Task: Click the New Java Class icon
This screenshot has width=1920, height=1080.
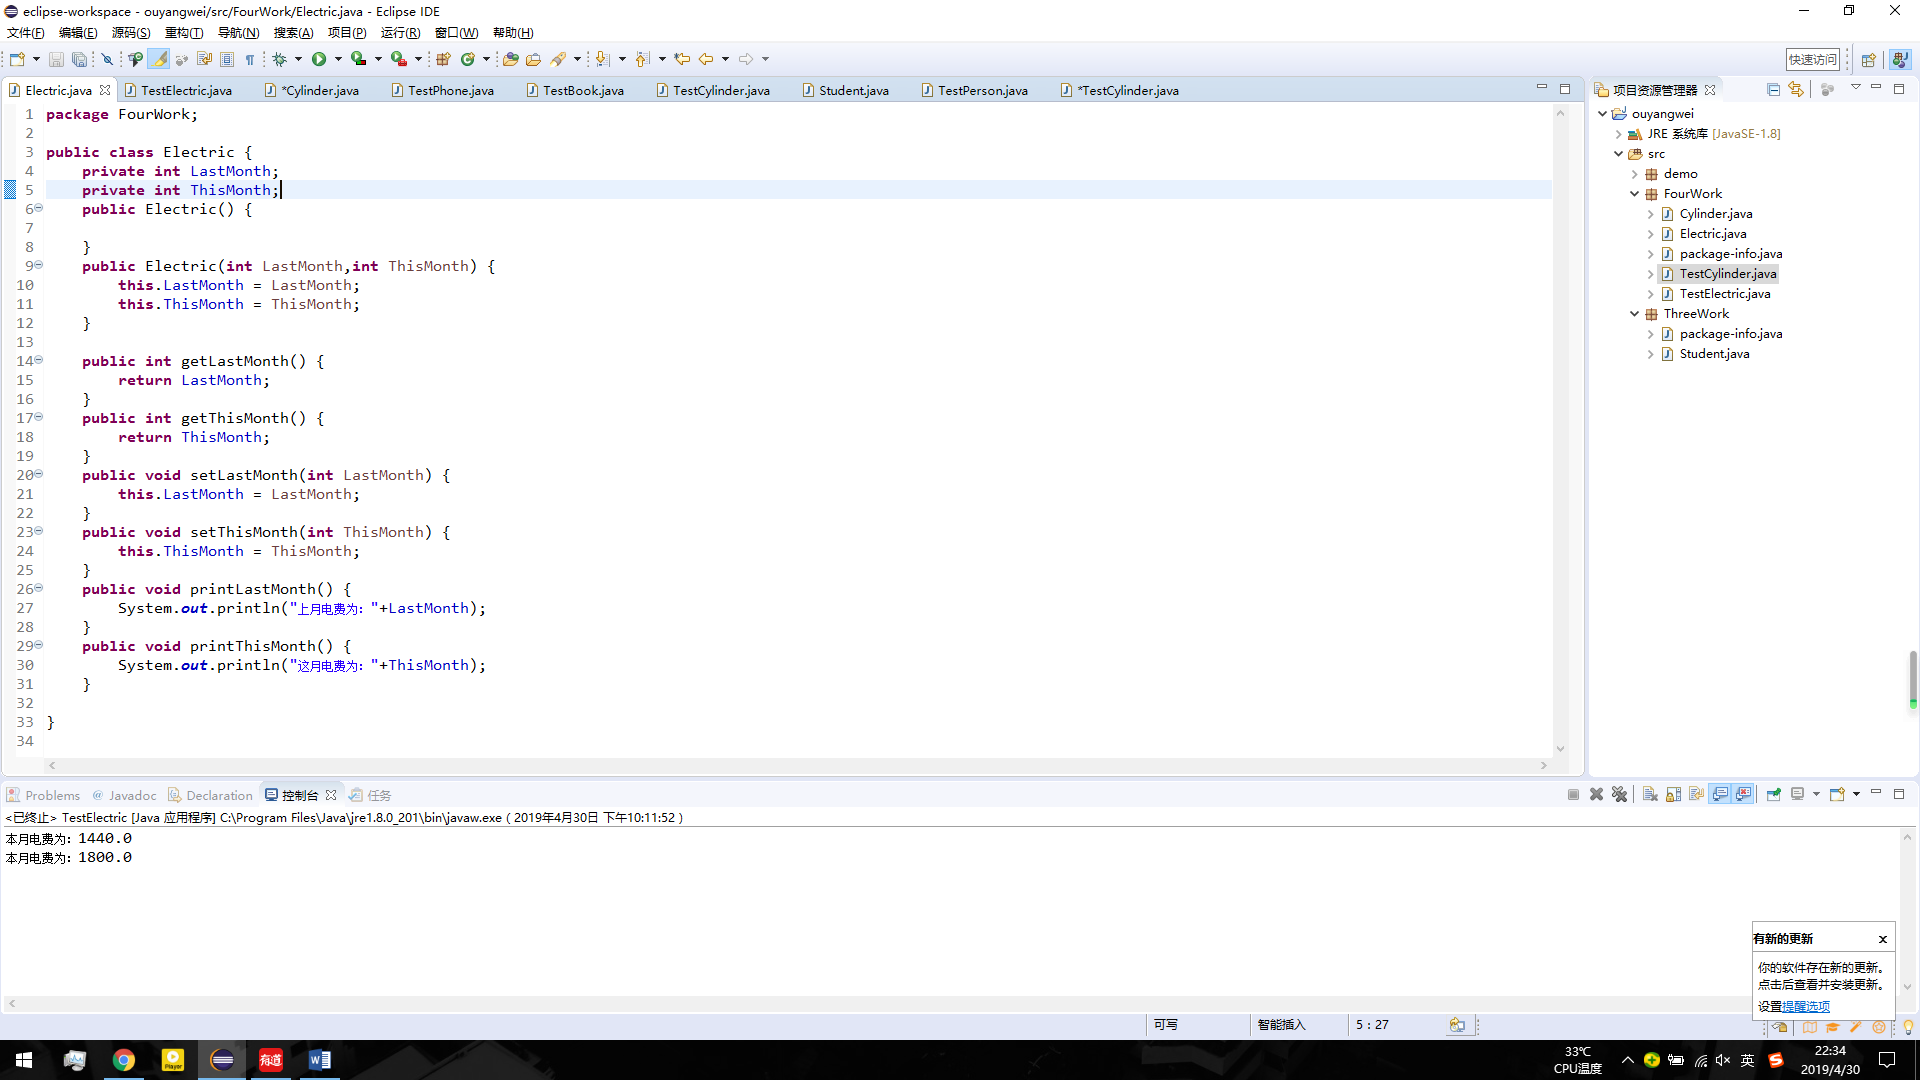Action: 468,59
